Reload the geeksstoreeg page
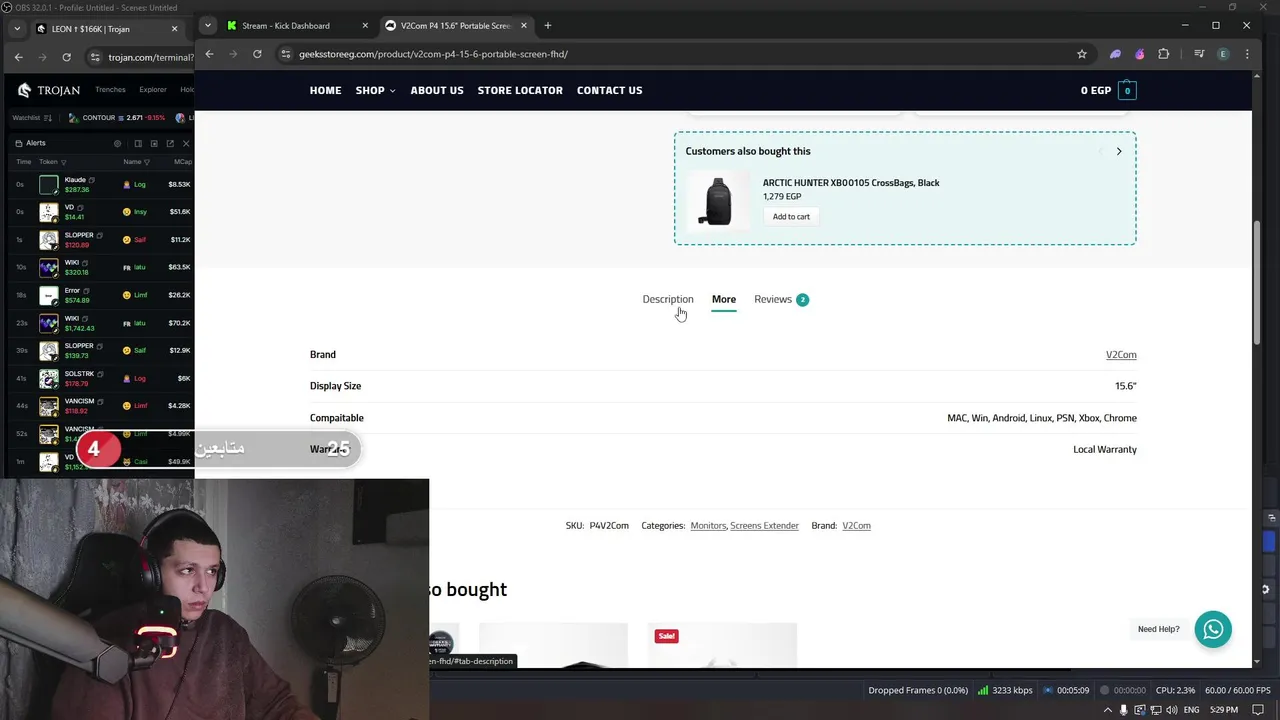This screenshot has width=1280, height=720. coord(257,54)
